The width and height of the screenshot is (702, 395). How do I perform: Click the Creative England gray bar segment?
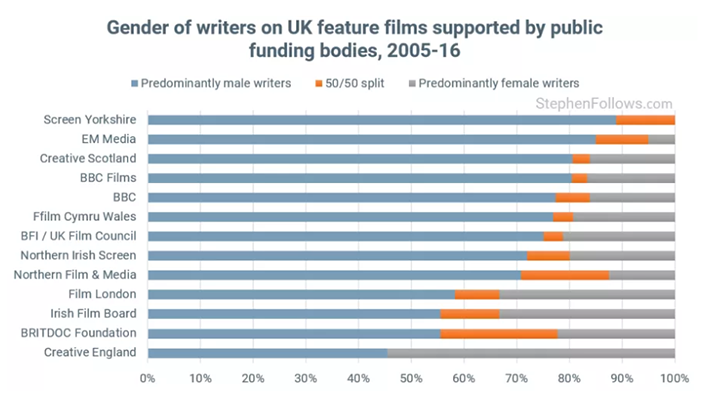pyautogui.click(x=531, y=353)
